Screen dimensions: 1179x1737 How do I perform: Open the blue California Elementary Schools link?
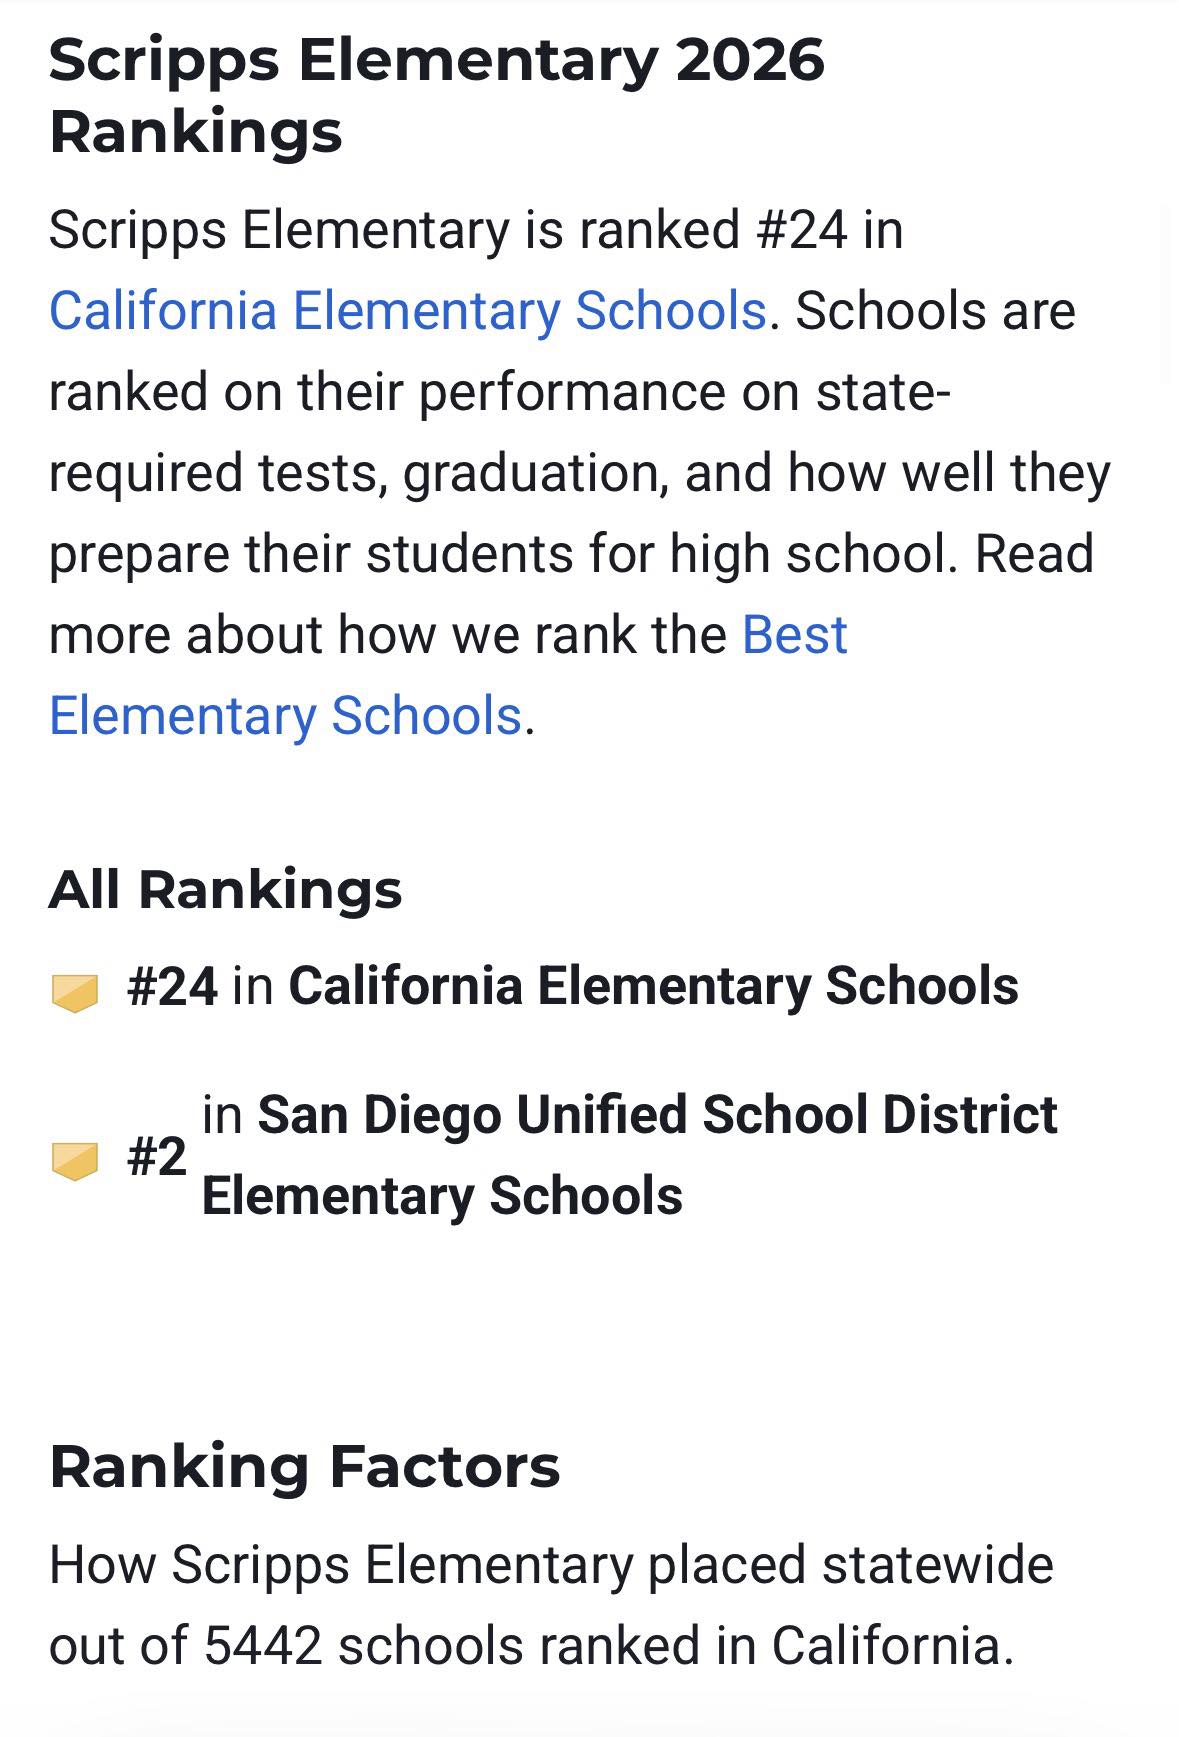(x=408, y=310)
